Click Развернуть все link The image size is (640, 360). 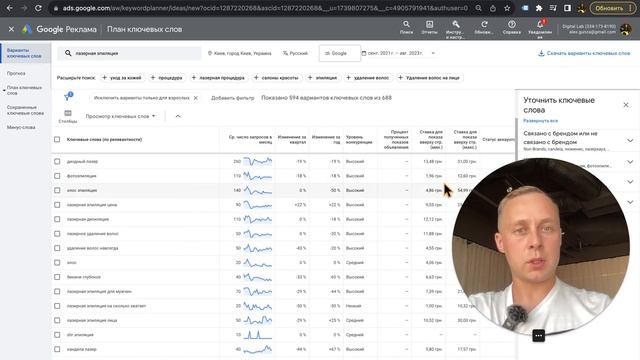coord(540,121)
